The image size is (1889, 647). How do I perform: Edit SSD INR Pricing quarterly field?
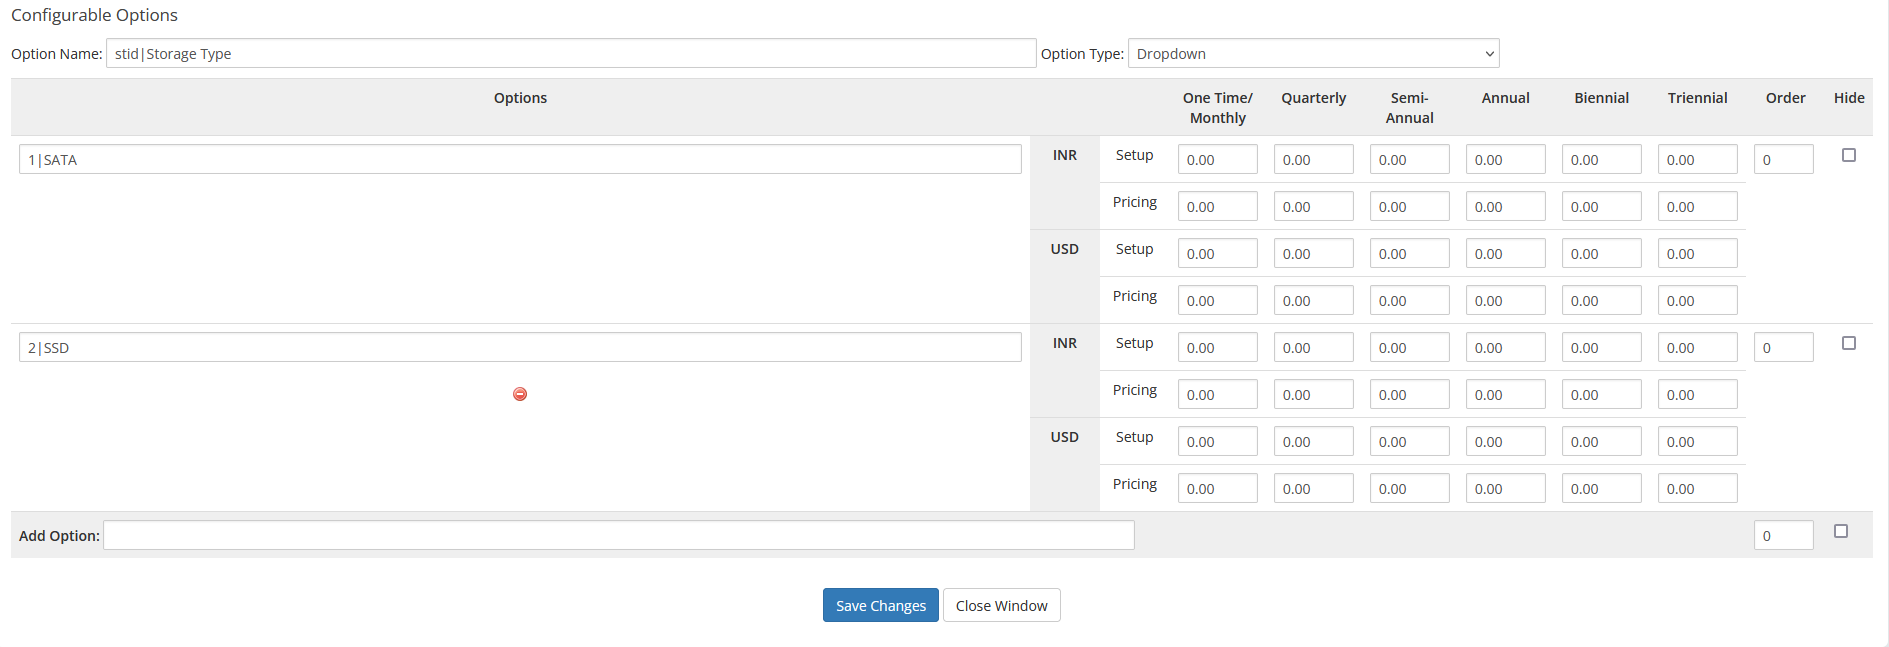pyautogui.click(x=1313, y=394)
